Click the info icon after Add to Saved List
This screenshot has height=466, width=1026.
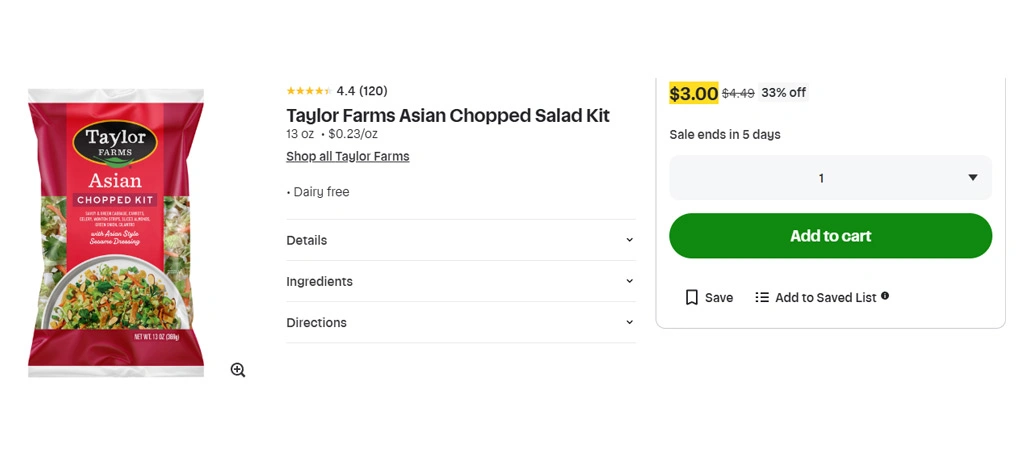click(x=885, y=296)
